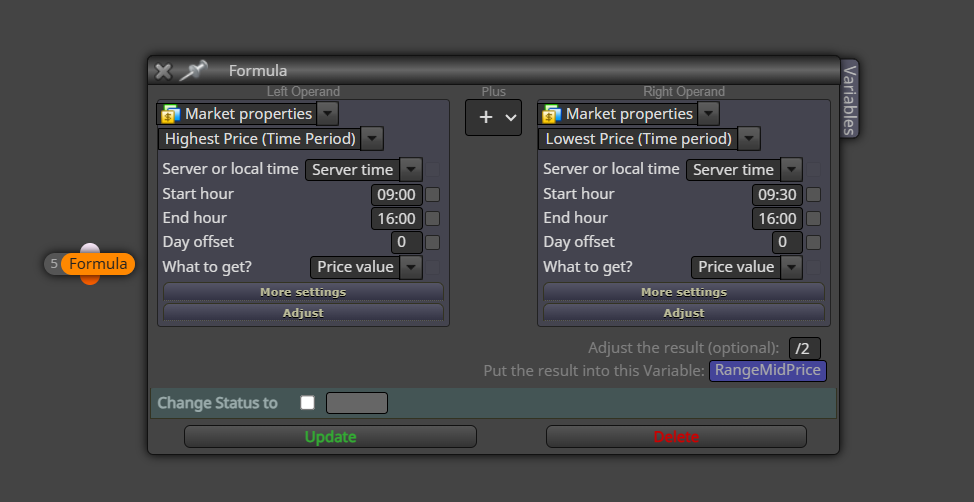Expand right operand More settings
This screenshot has width=974, height=502.
pyautogui.click(x=684, y=291)
